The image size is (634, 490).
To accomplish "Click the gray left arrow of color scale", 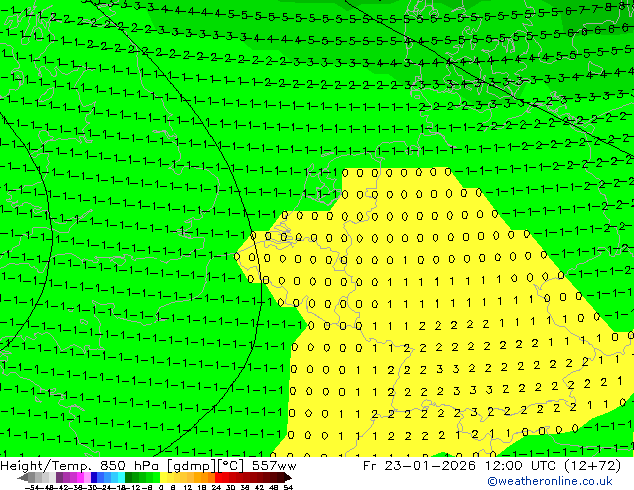I will (23, 478).
